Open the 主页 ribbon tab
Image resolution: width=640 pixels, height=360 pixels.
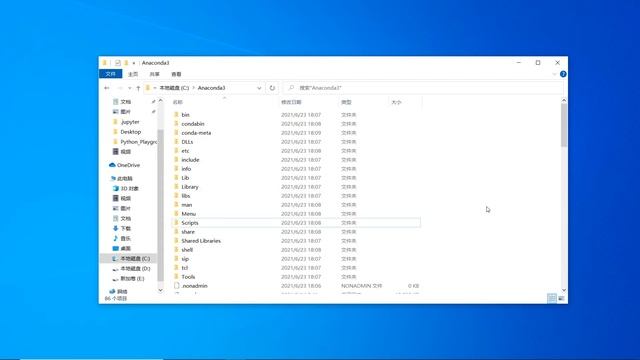(x=133, y=74)
